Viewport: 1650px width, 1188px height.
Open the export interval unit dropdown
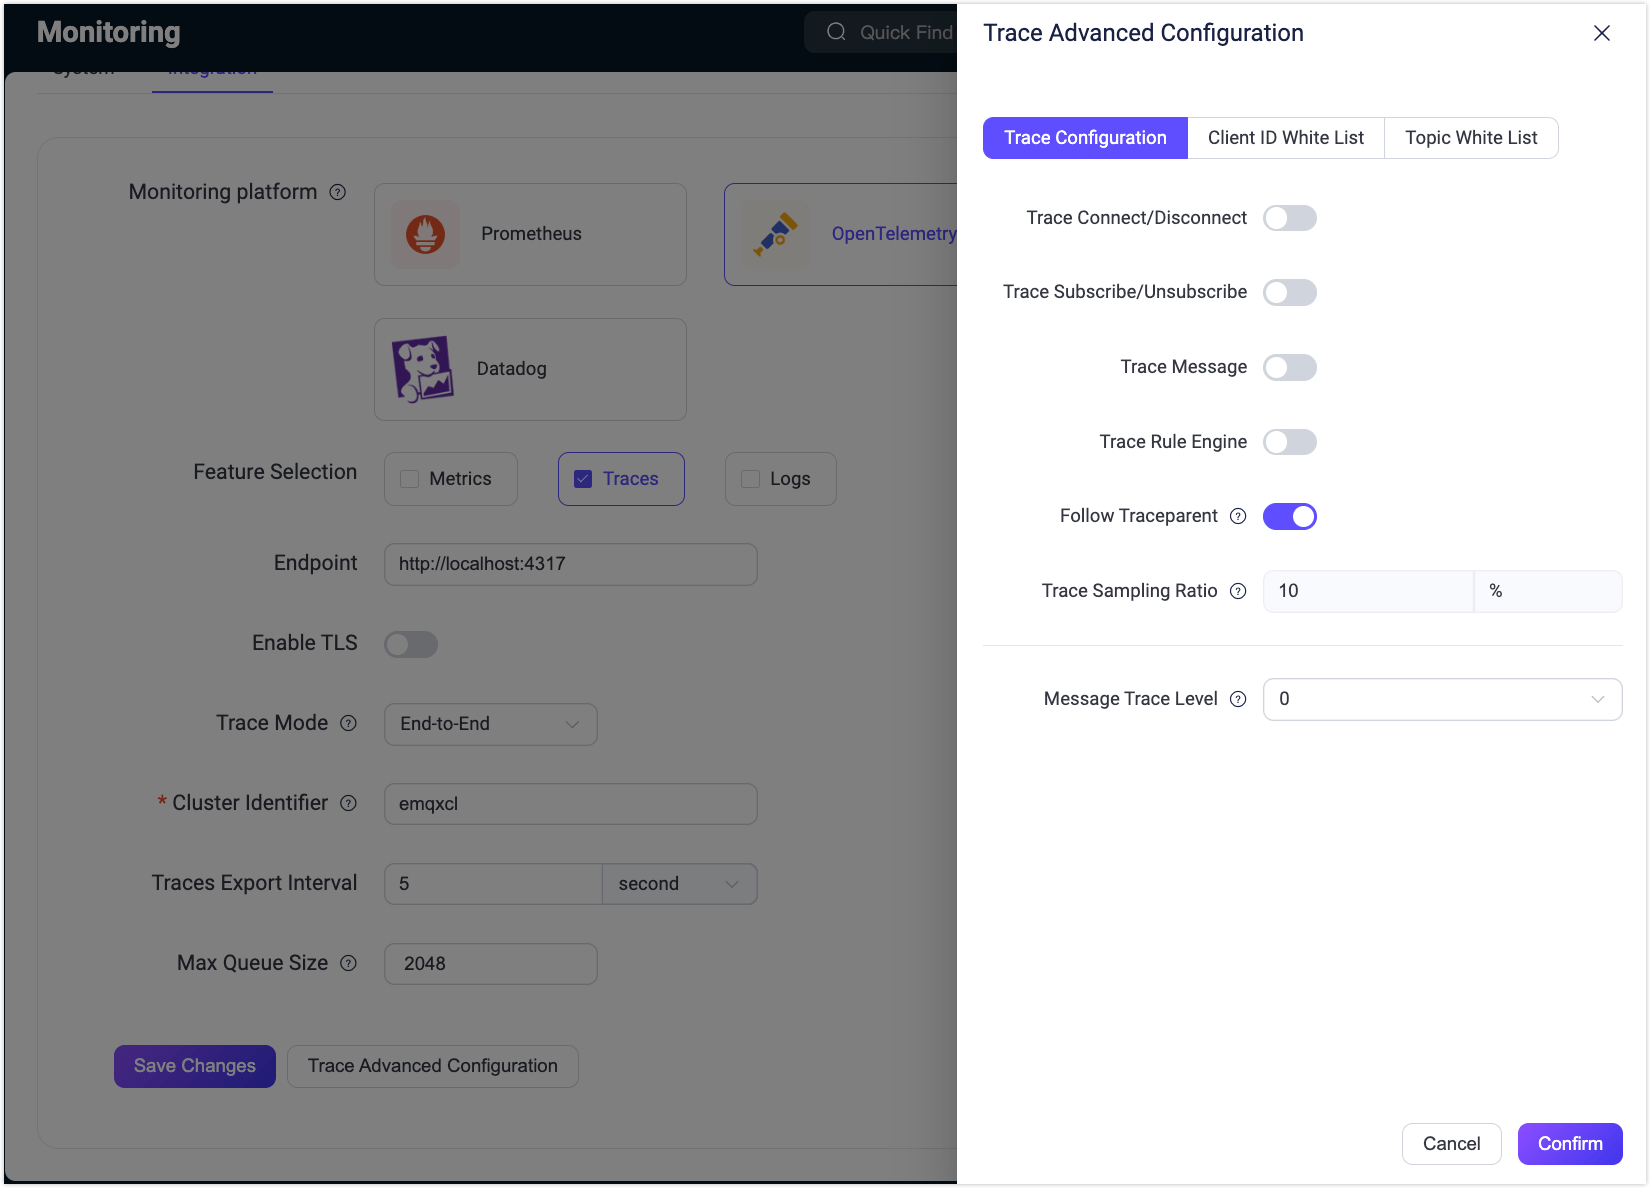[x=679, y=884]
